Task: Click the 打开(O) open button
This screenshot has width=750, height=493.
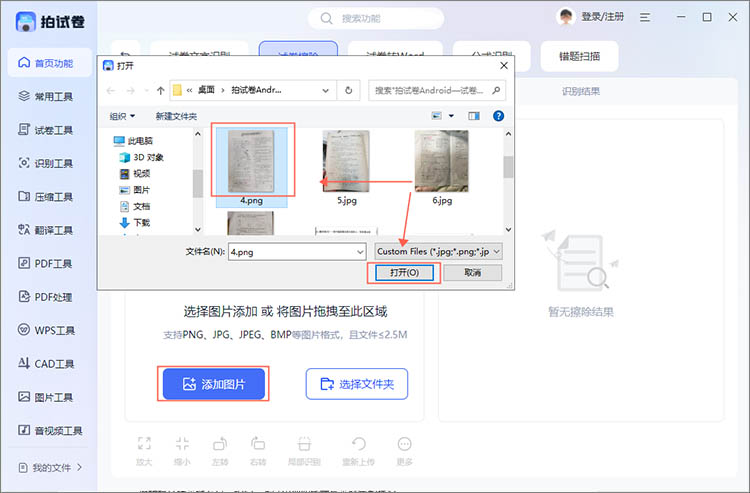Action: [x=404, y=273]
